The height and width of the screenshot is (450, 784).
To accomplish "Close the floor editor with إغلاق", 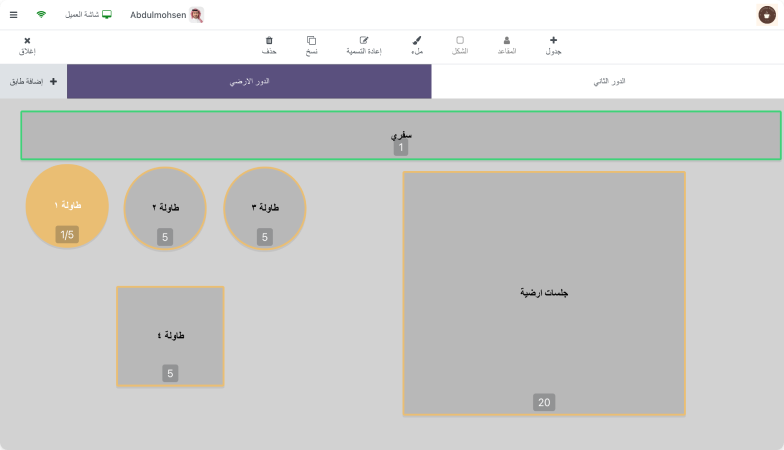I will tap(27, 45).
